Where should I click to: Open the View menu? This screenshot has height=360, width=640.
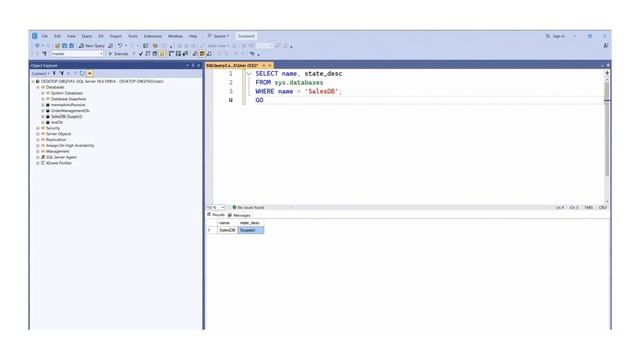click(71, 36)
